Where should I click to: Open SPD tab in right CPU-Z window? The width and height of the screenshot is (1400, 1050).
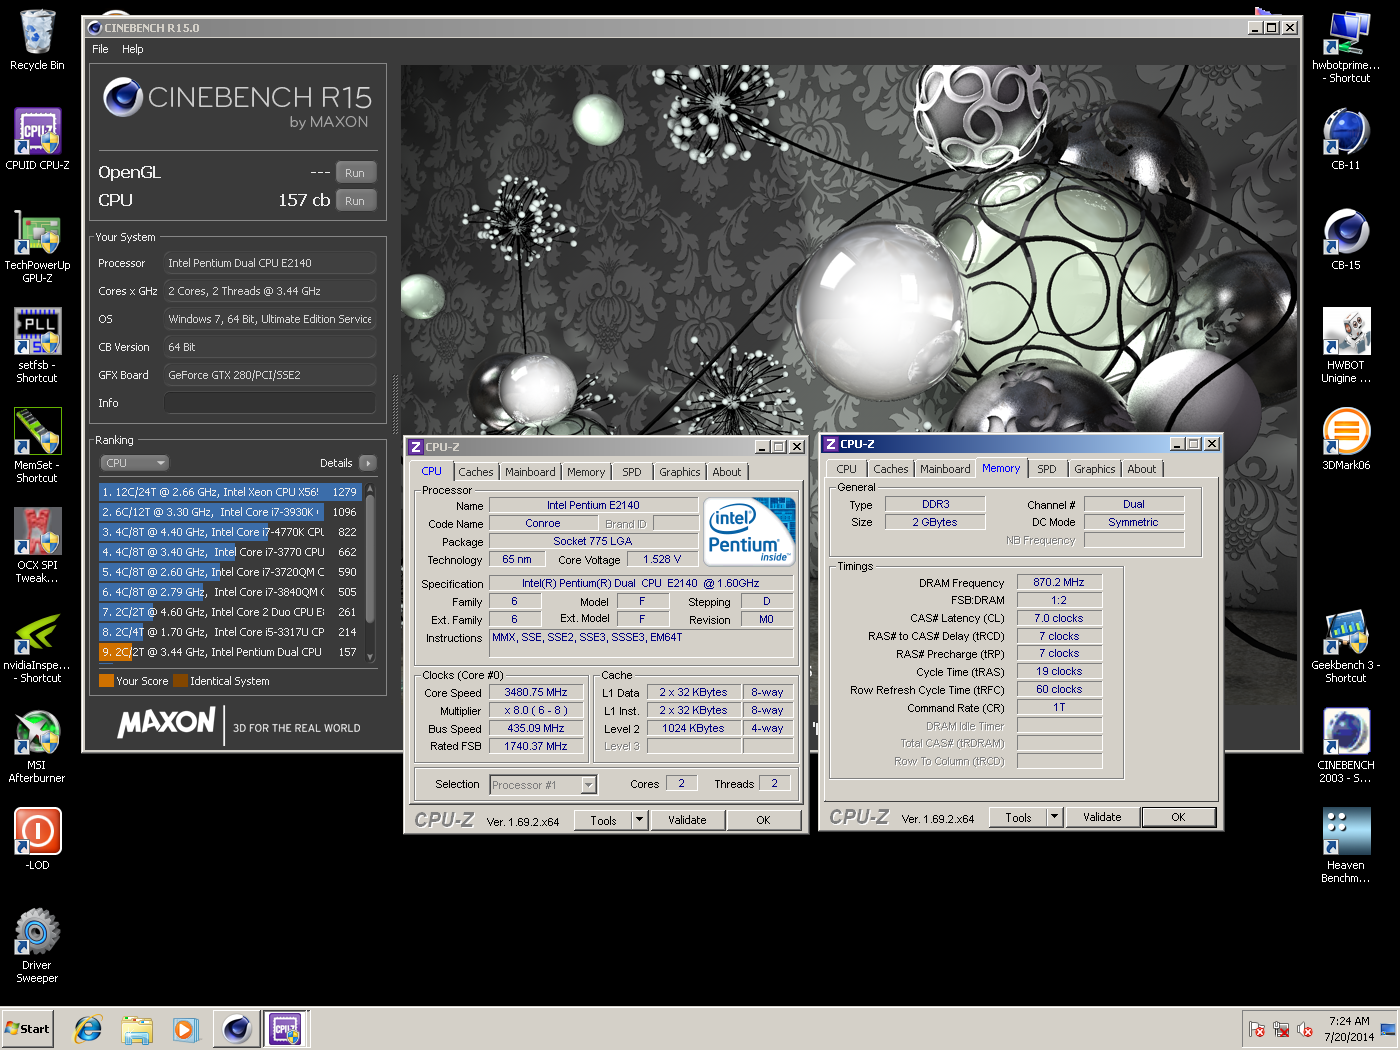(x=1047, y=469)
